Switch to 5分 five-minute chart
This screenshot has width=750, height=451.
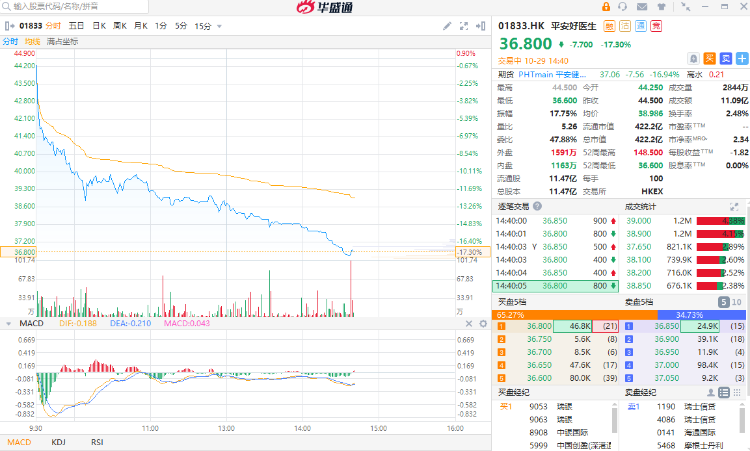click(181, 26)
